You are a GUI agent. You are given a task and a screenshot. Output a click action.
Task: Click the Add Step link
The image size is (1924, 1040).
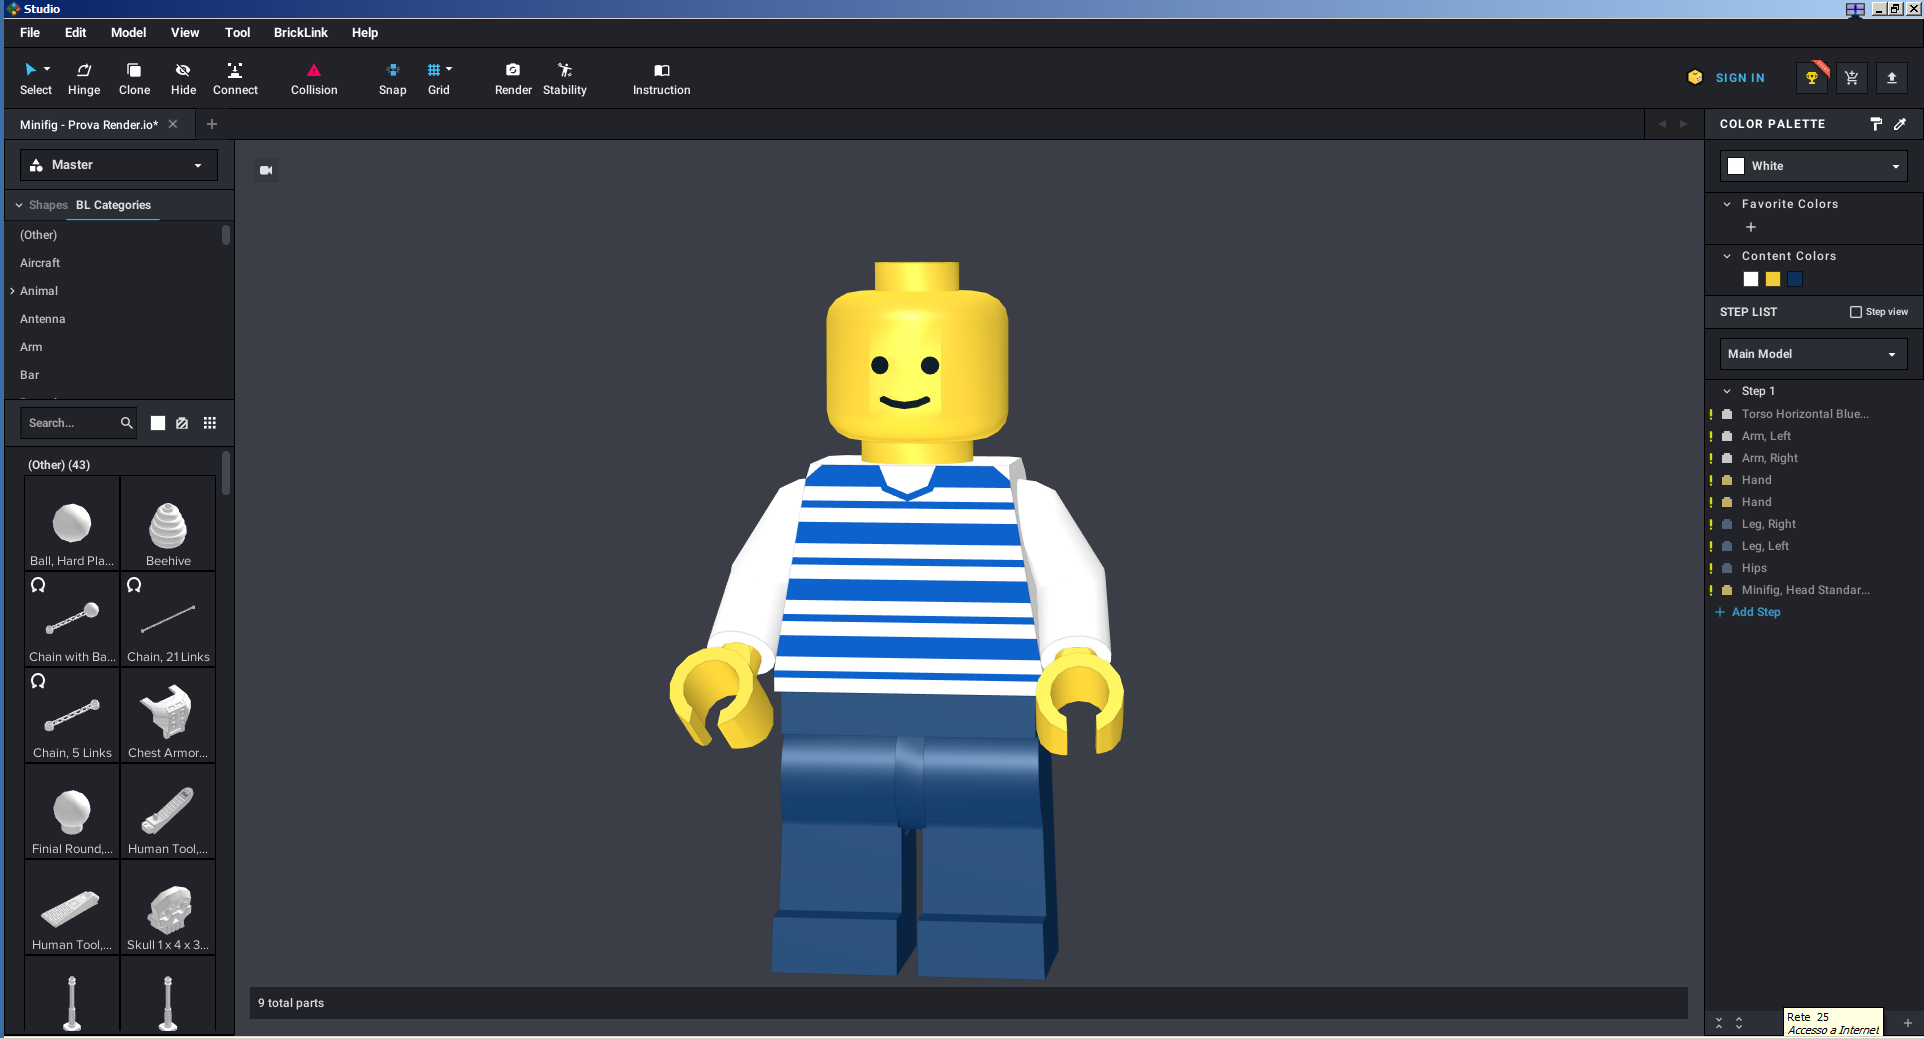[x=1755, y=612]
